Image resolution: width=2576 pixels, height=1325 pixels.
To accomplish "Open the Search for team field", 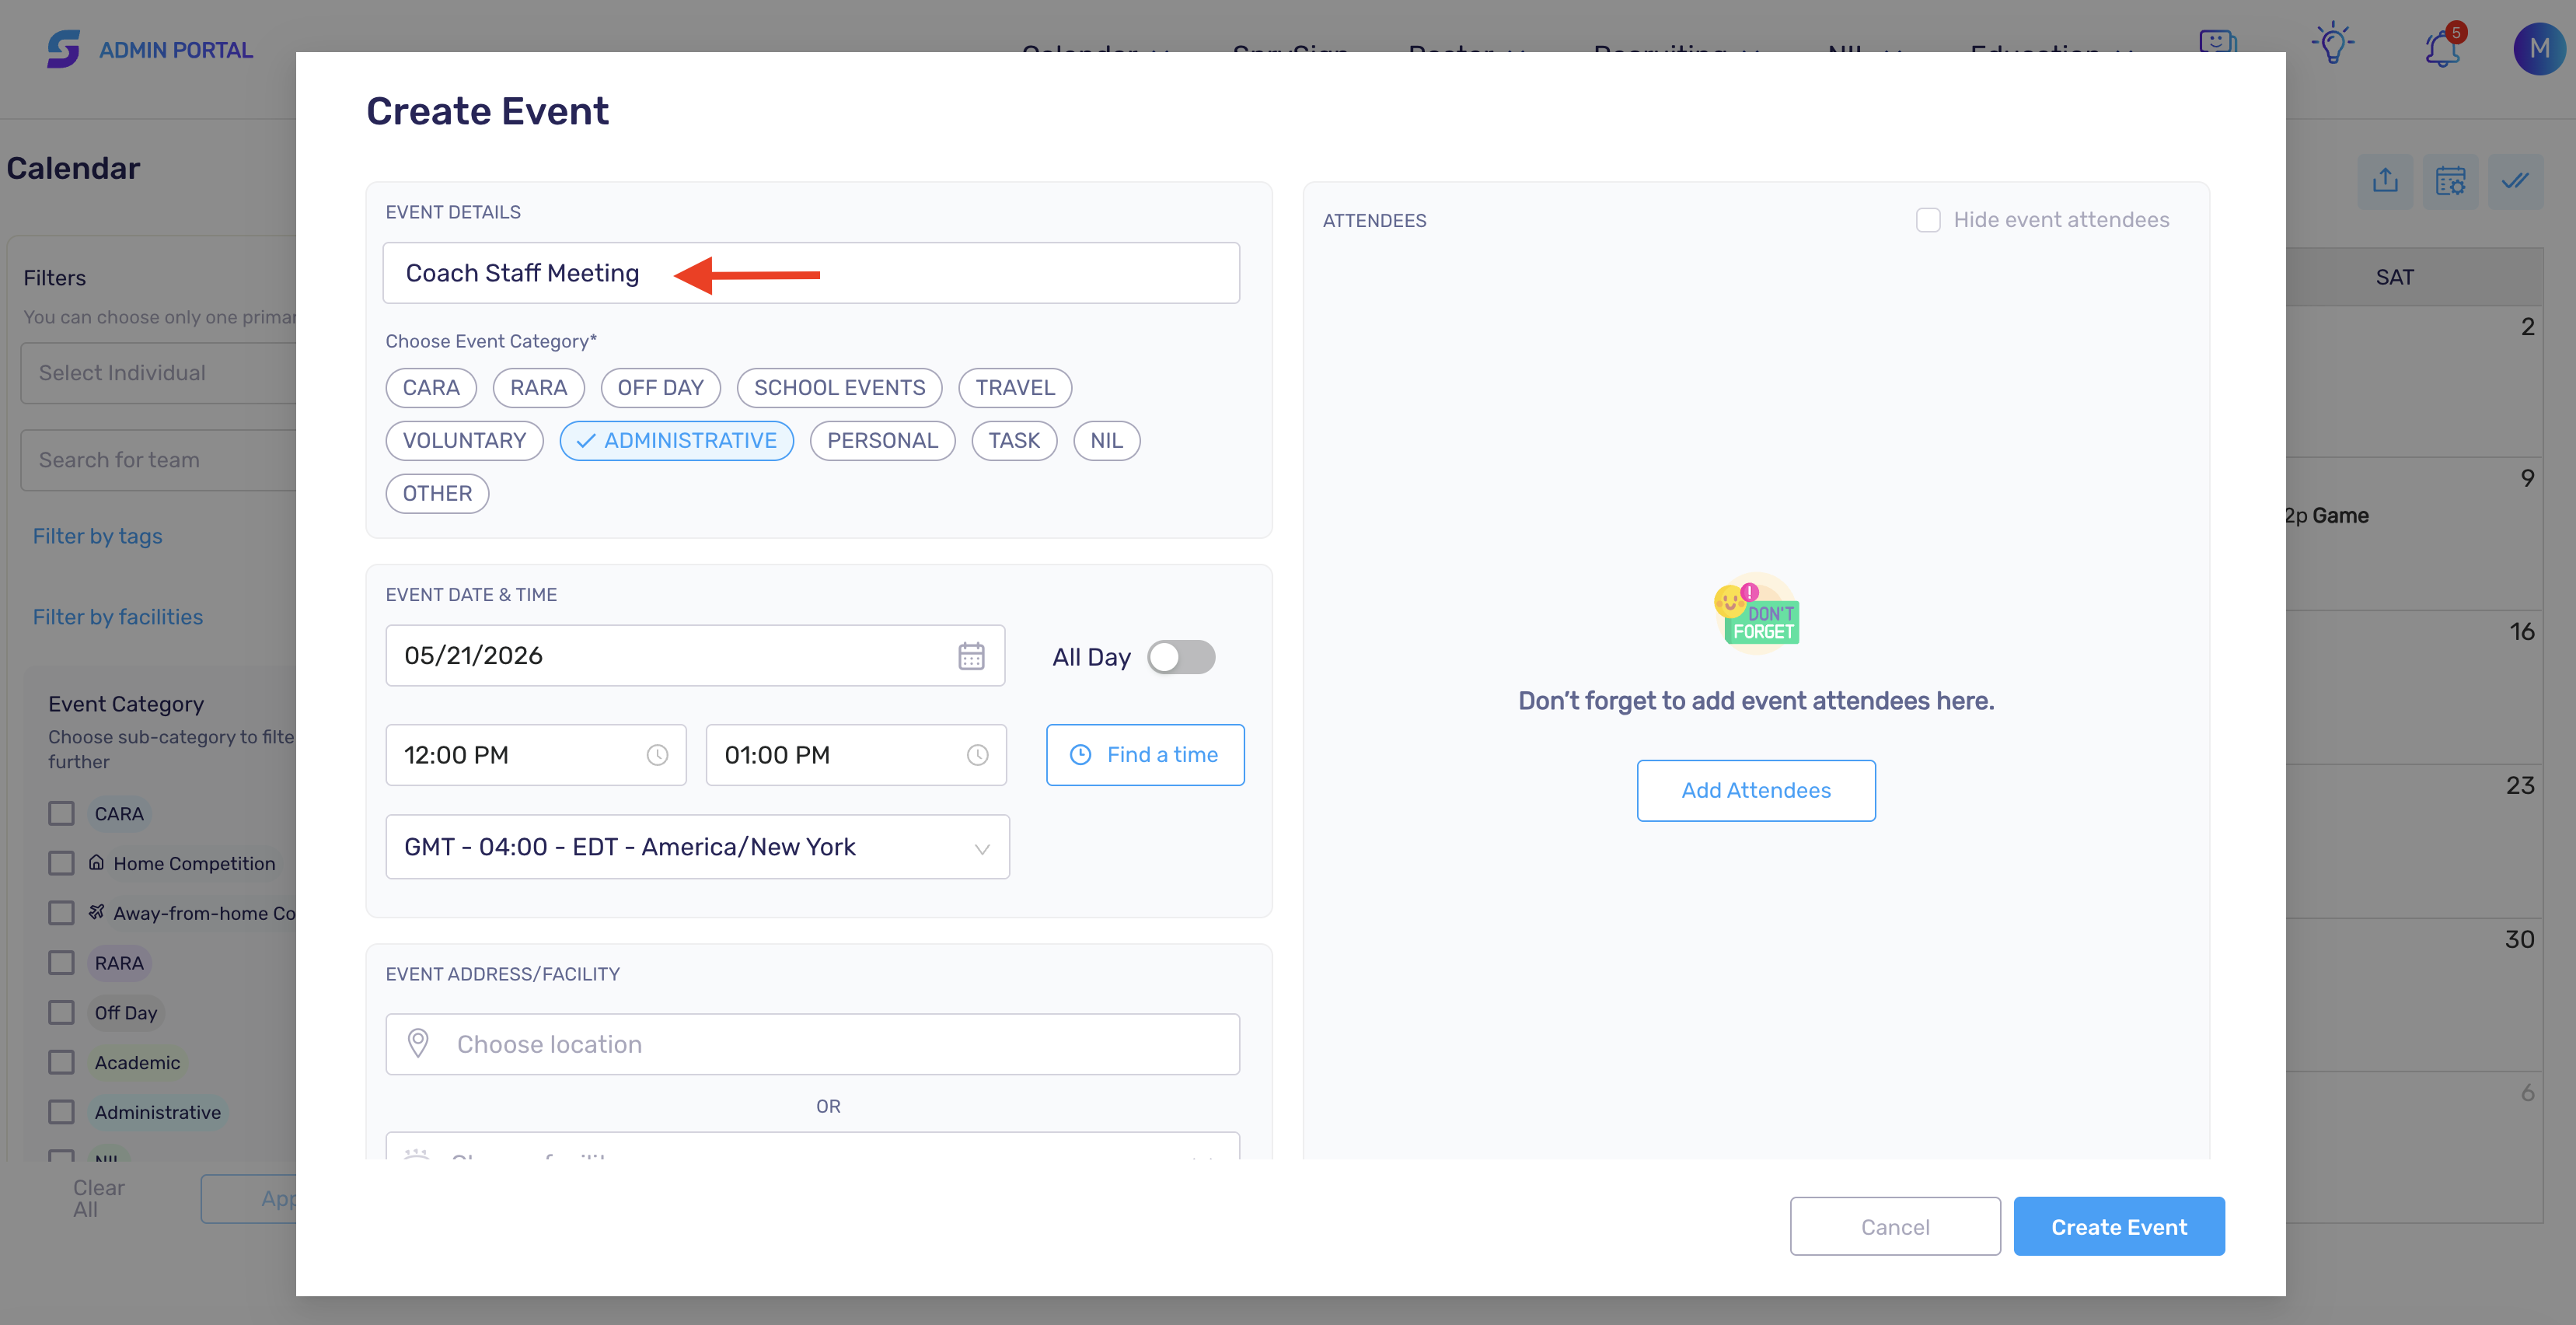I will pyautogui.click(x=158, y=460).
